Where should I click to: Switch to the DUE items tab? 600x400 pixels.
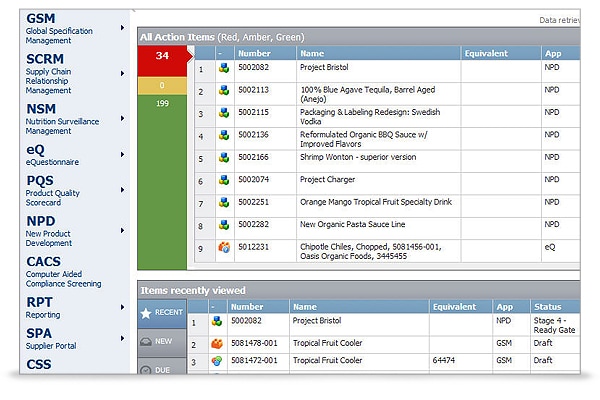(x=160, y=369)
